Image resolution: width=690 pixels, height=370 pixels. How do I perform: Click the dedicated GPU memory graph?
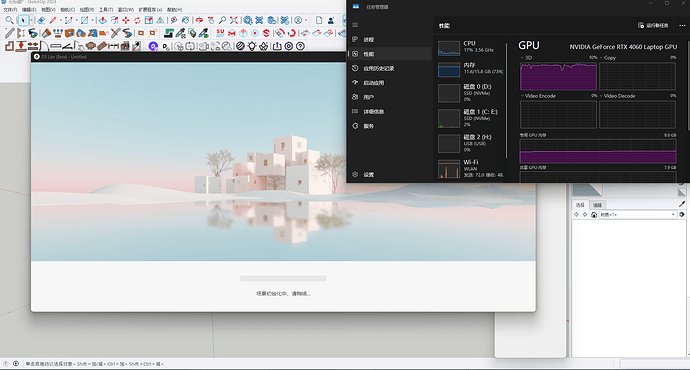tap(598, 151)
